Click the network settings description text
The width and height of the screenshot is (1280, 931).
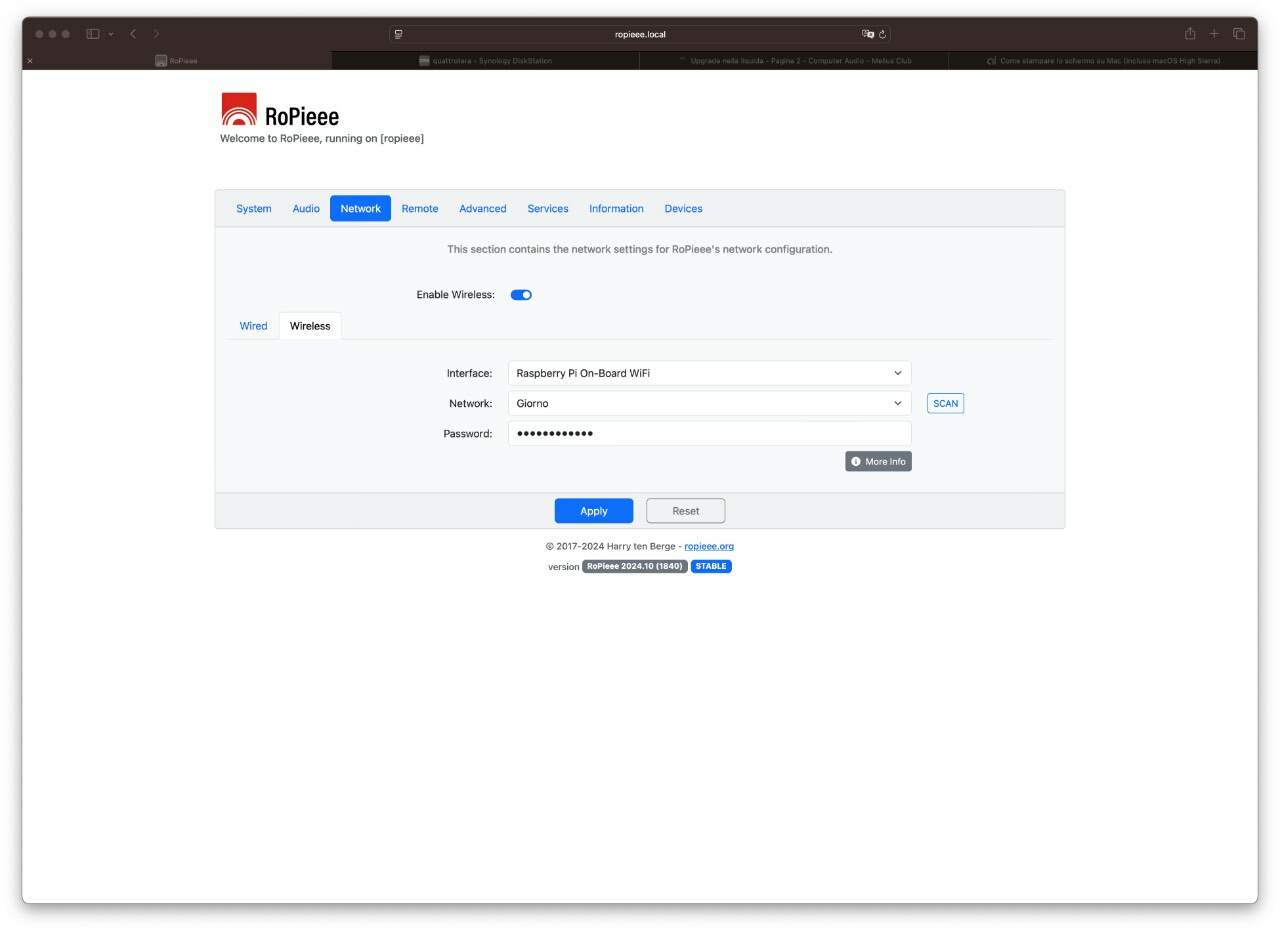(640, 249)
